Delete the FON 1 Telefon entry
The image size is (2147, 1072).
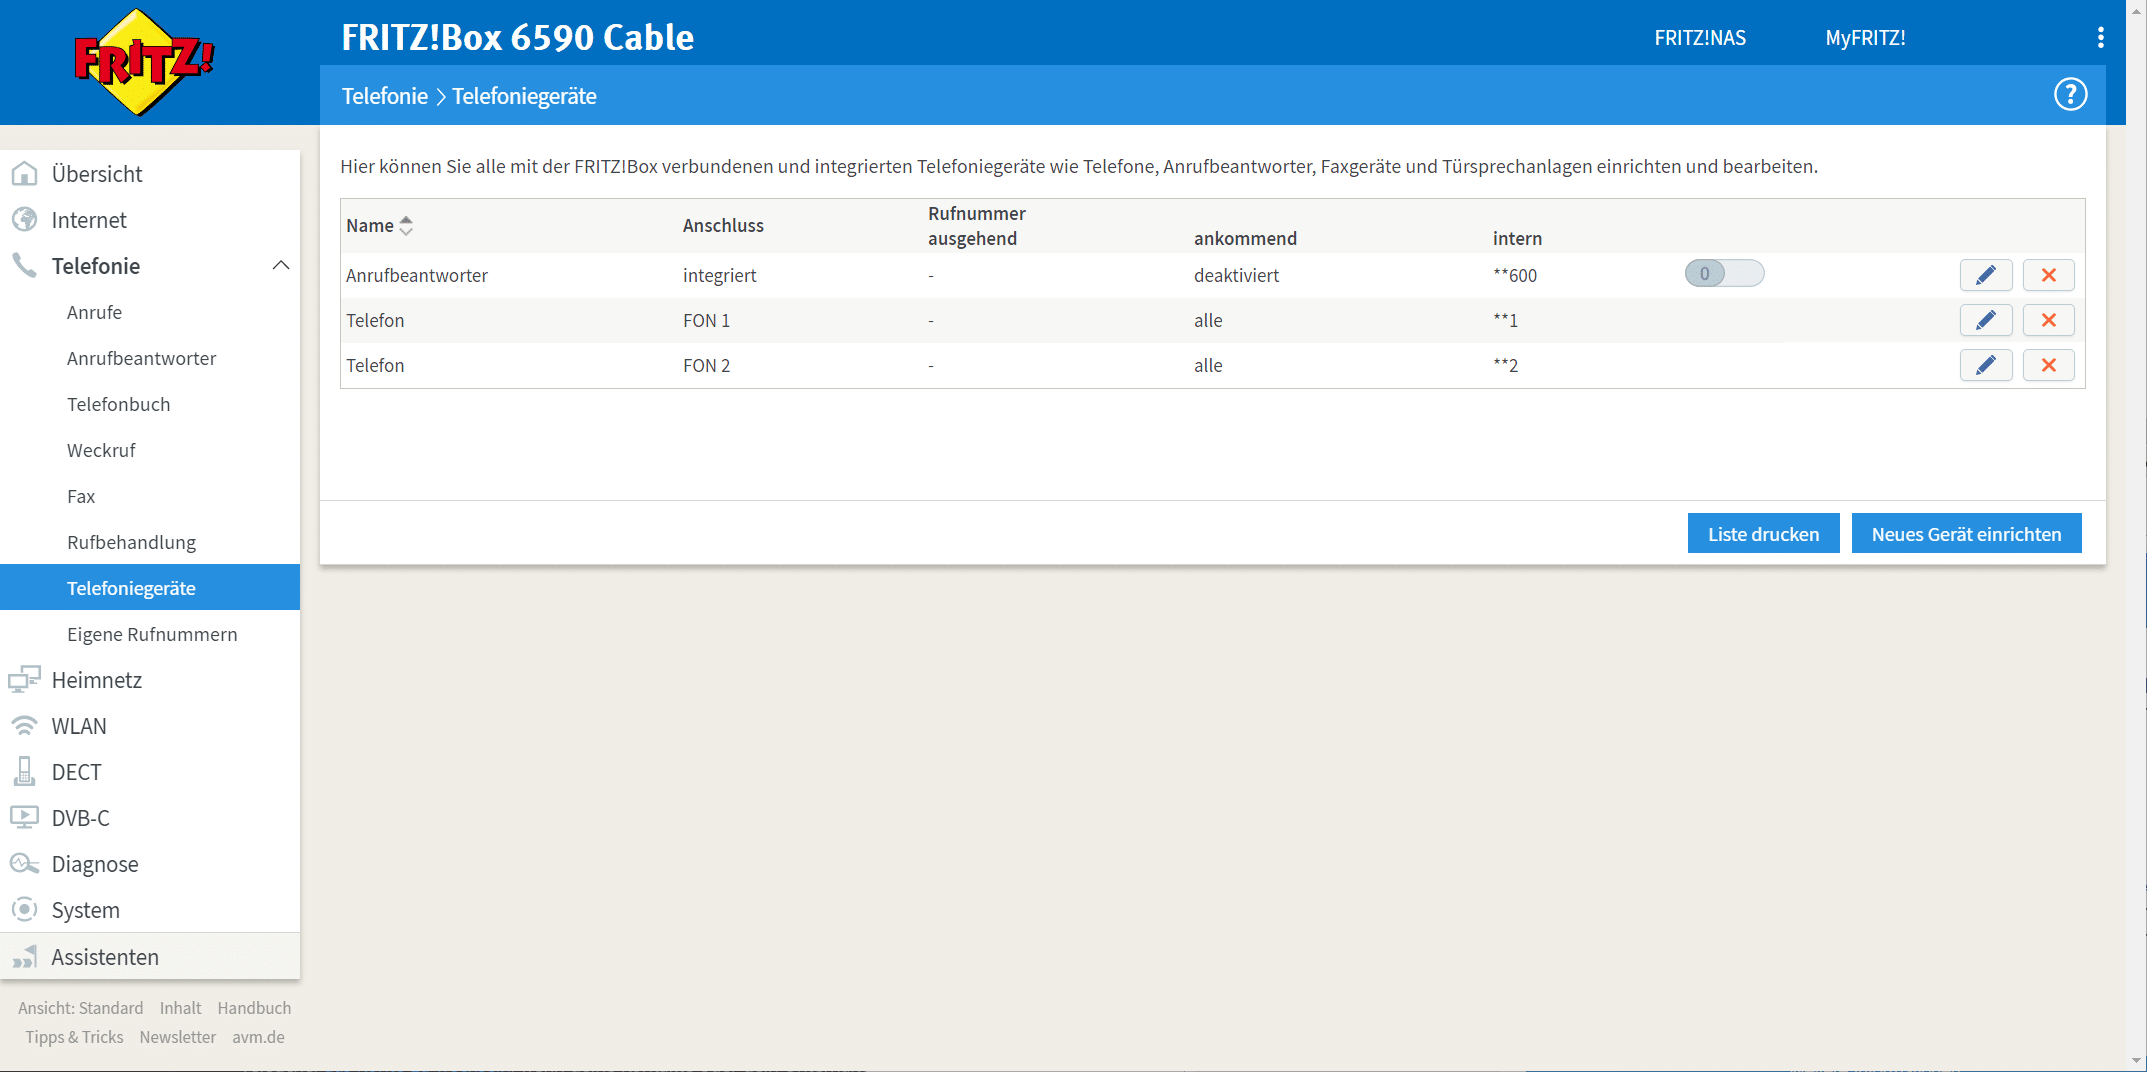coord(2048,320)
